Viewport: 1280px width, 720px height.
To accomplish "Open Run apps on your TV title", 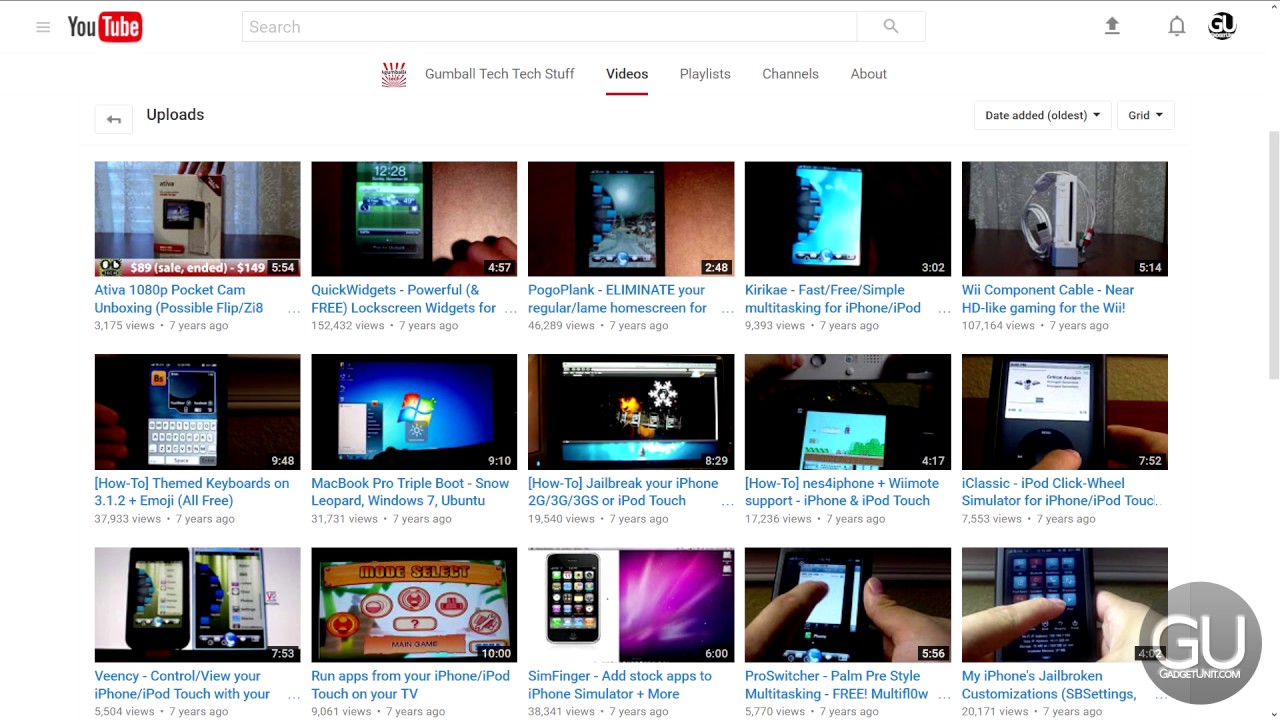I will click(410, 685).
